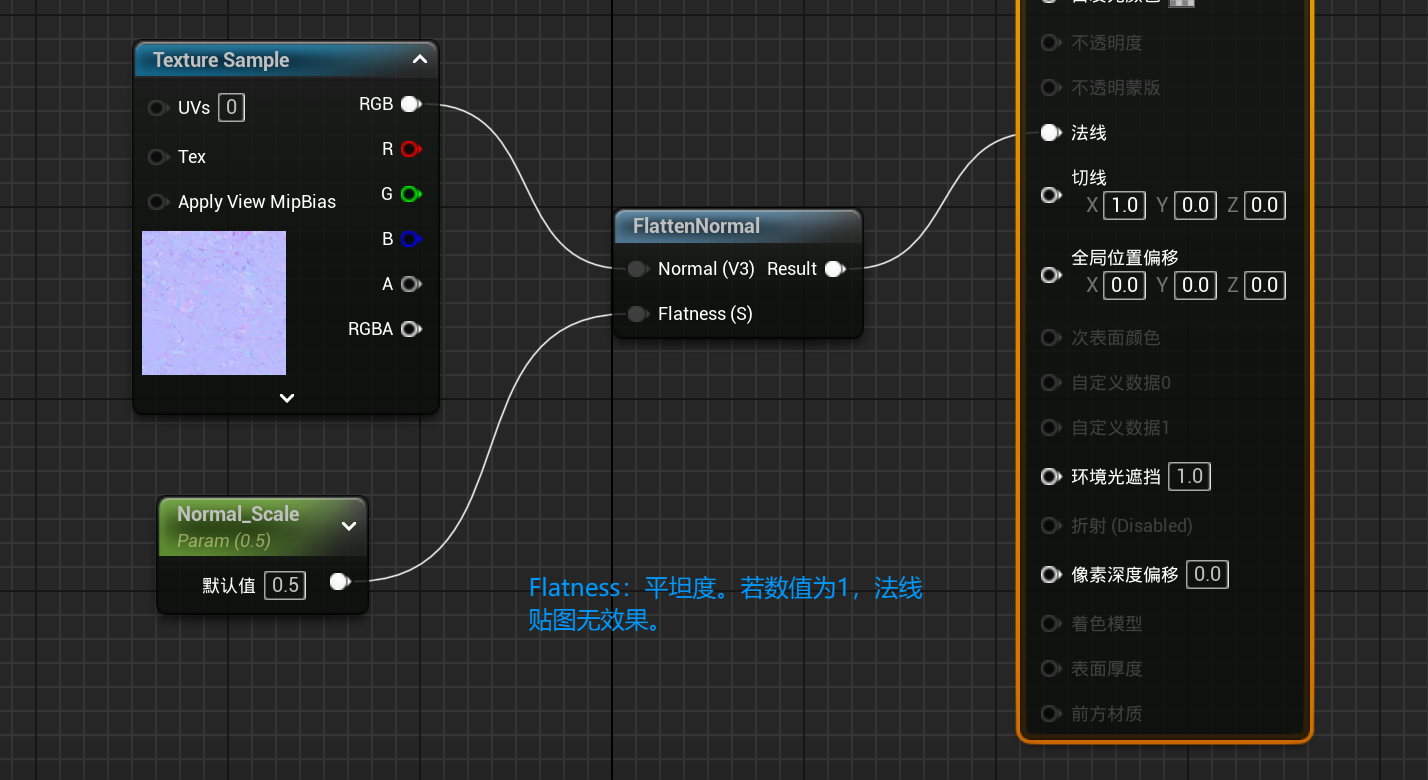Click the Param (0.5) subtitle text

click(224, 541)
